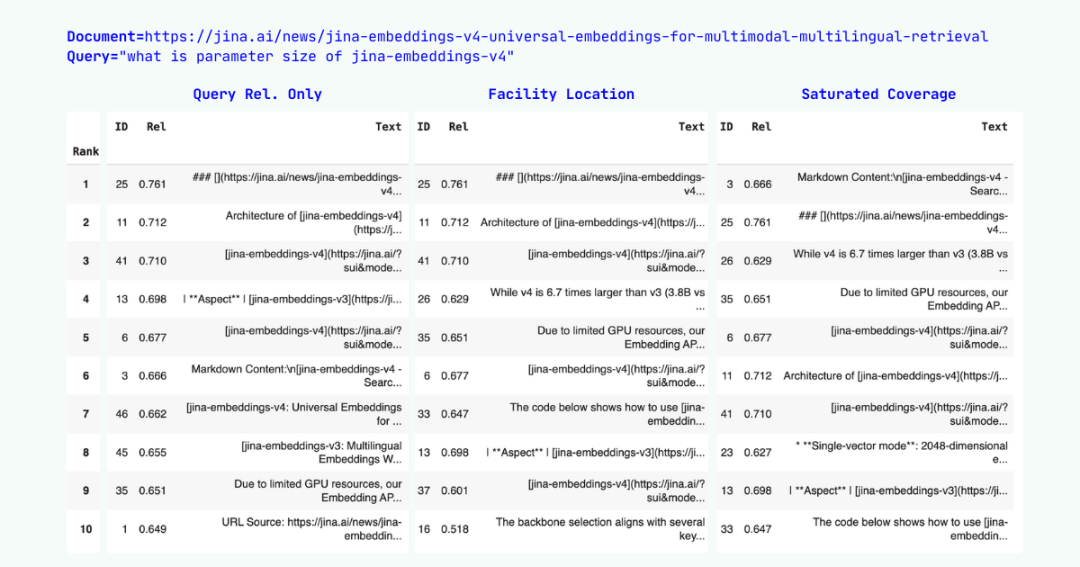This screenshot has width=1080, height=567.
Task: Click the "Facility Location" table title
Action: click(561, 94)
